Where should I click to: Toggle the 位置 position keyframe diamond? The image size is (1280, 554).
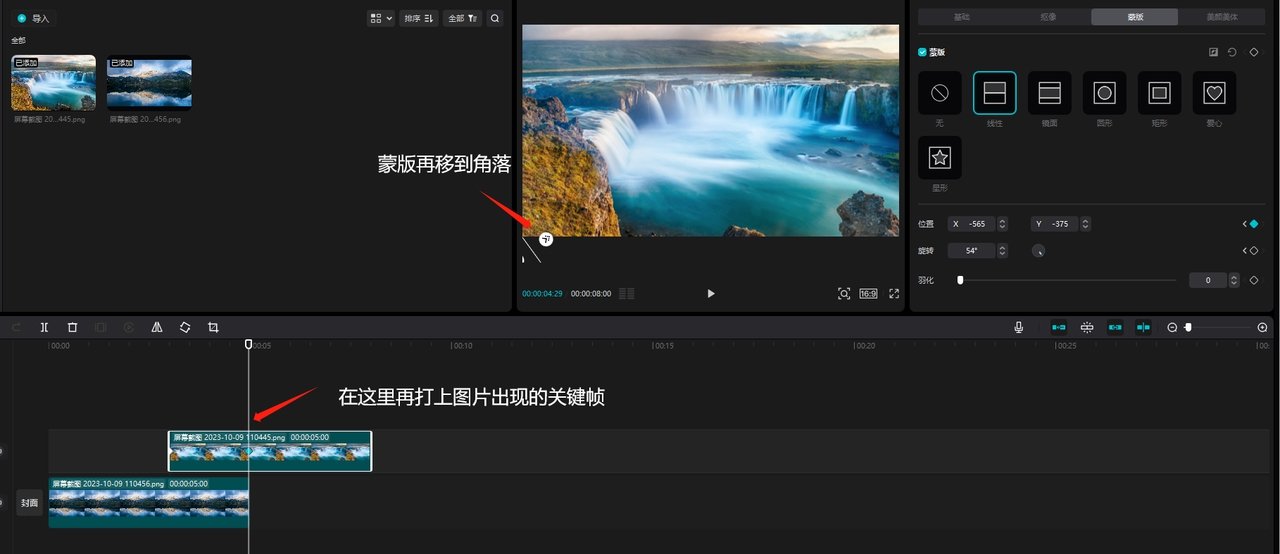(x=1254, y=224)
